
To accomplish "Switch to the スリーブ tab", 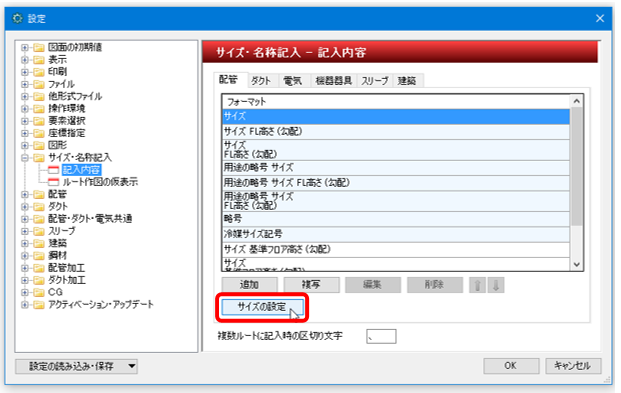I will pyautogui.click(x=375, y=81).
